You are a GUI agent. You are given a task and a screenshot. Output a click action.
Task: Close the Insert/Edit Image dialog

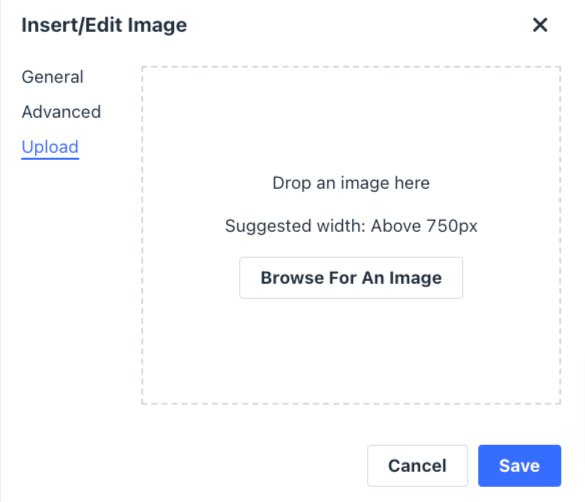point(540,25)
